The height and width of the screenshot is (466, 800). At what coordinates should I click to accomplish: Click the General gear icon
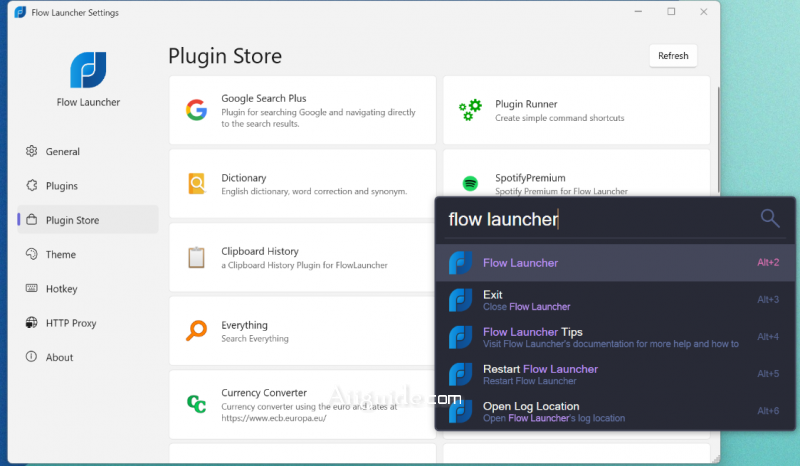32,151
